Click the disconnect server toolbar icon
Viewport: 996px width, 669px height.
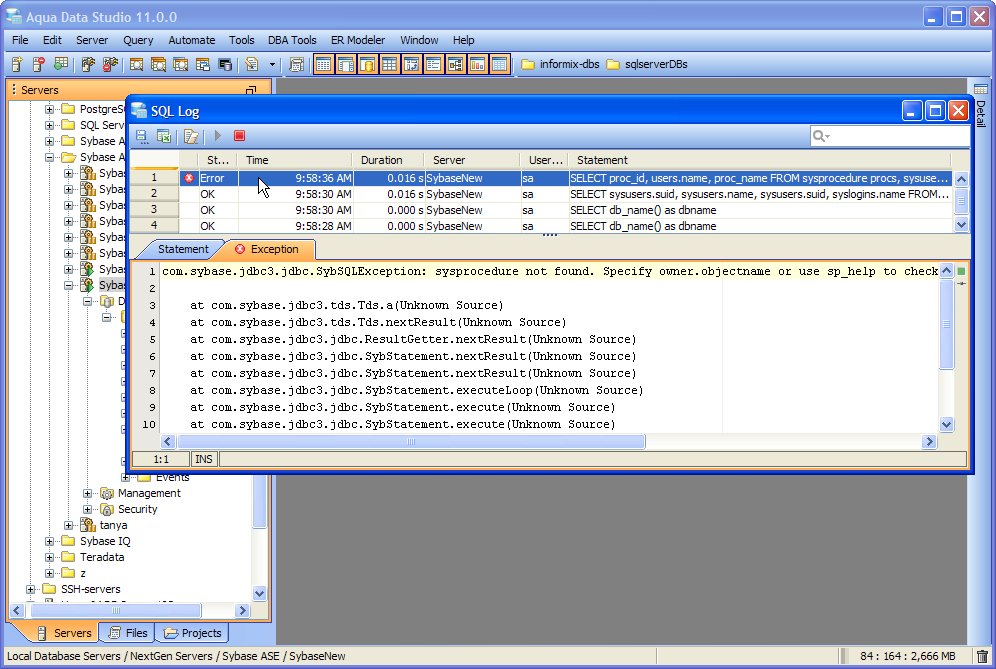click(110, 64)
